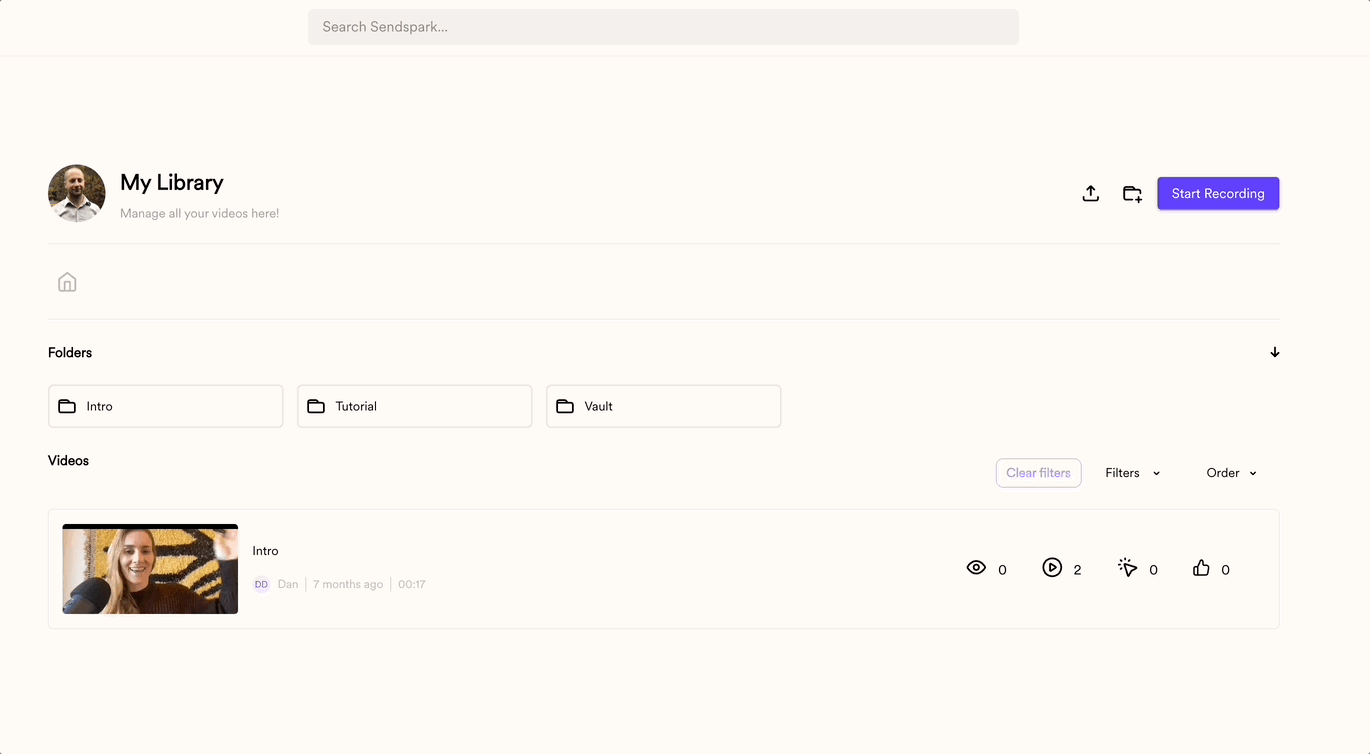Open the Order dropdown
Screen dimensions: 1370x754
[1232, 473]
